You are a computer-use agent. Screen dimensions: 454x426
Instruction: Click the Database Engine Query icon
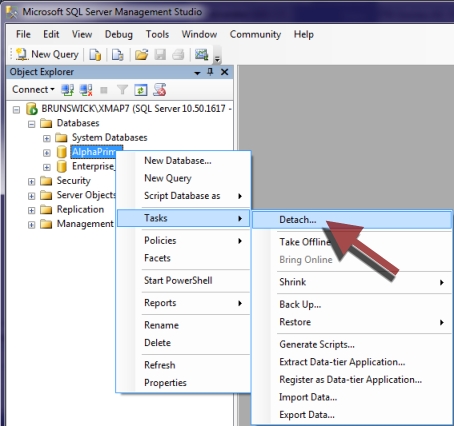click(x=95, y=55)
